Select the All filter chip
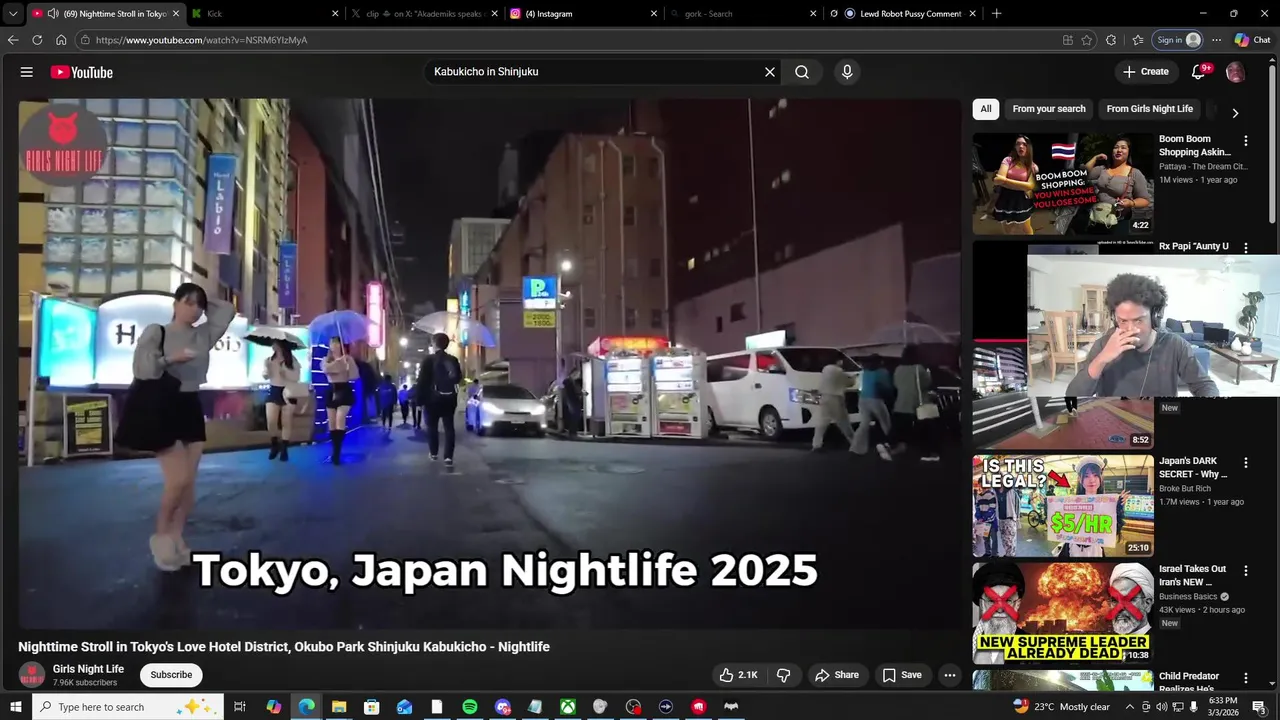The image size is (1280, 720). (986, 109)
